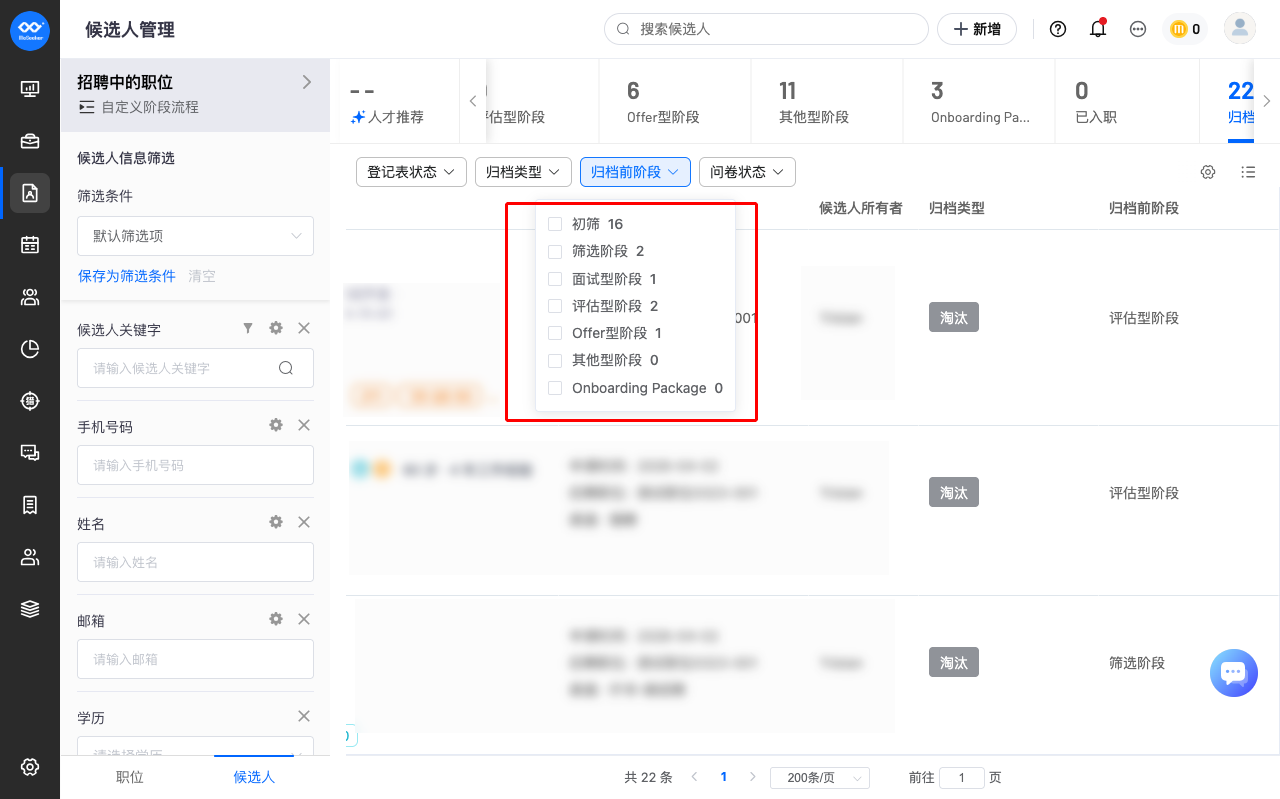Remove the 姓名 filter with its X icon
This screenshot has width=1280, height=799.
coord(304,522)
